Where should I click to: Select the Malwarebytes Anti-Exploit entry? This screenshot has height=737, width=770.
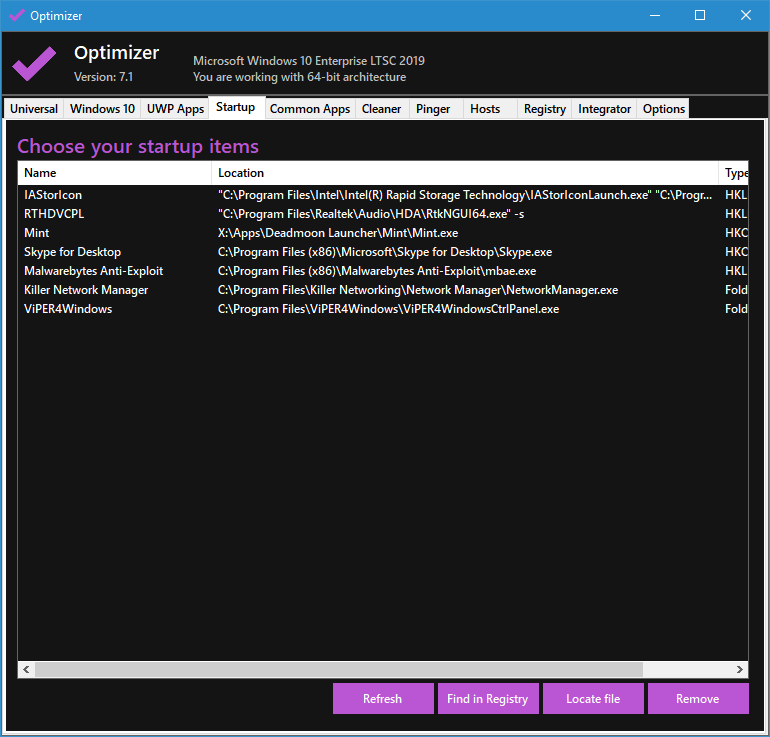coord(93,271)
